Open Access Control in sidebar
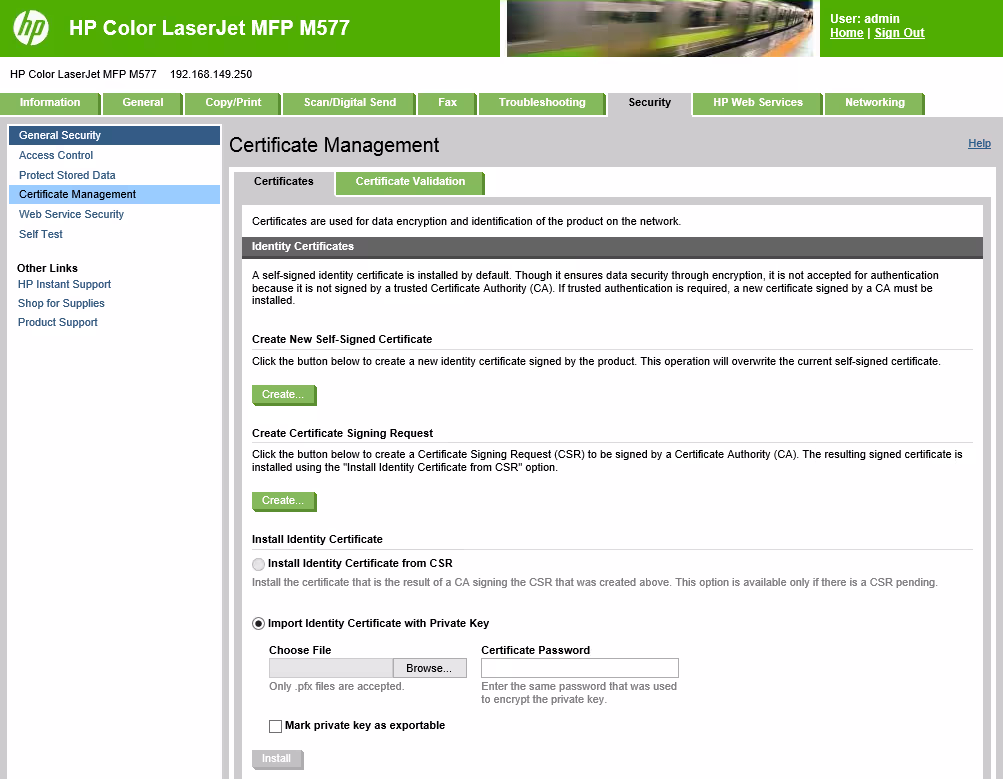1003x779 pixels. point(56,155)
